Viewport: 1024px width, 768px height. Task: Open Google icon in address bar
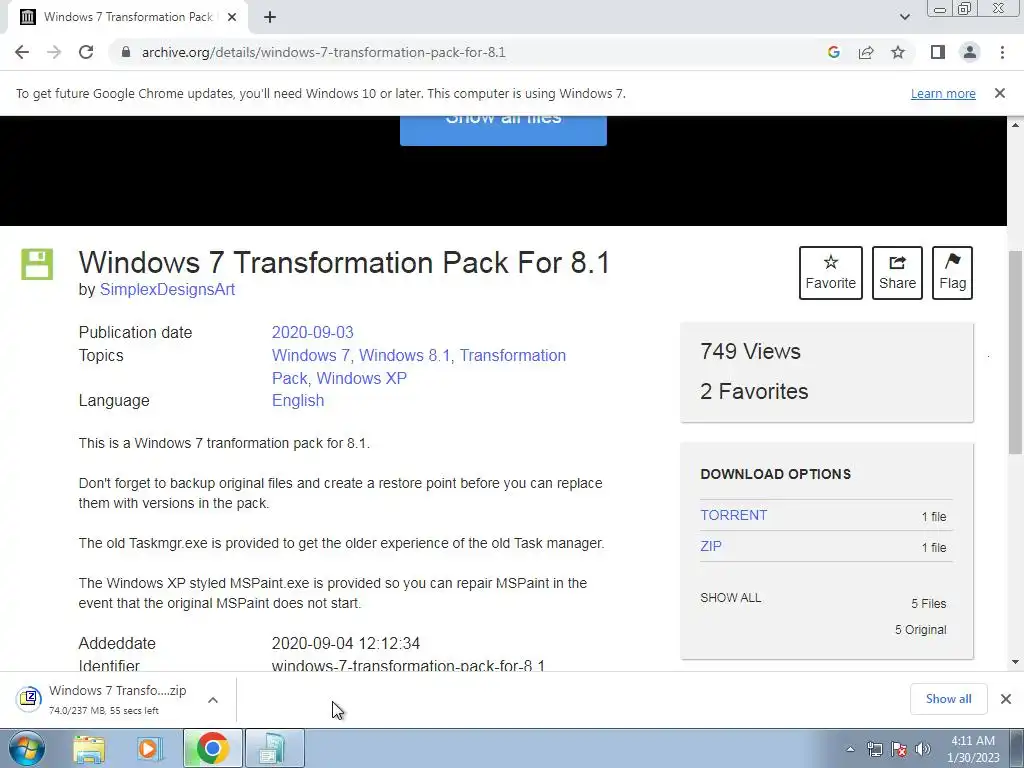point(833,52)
